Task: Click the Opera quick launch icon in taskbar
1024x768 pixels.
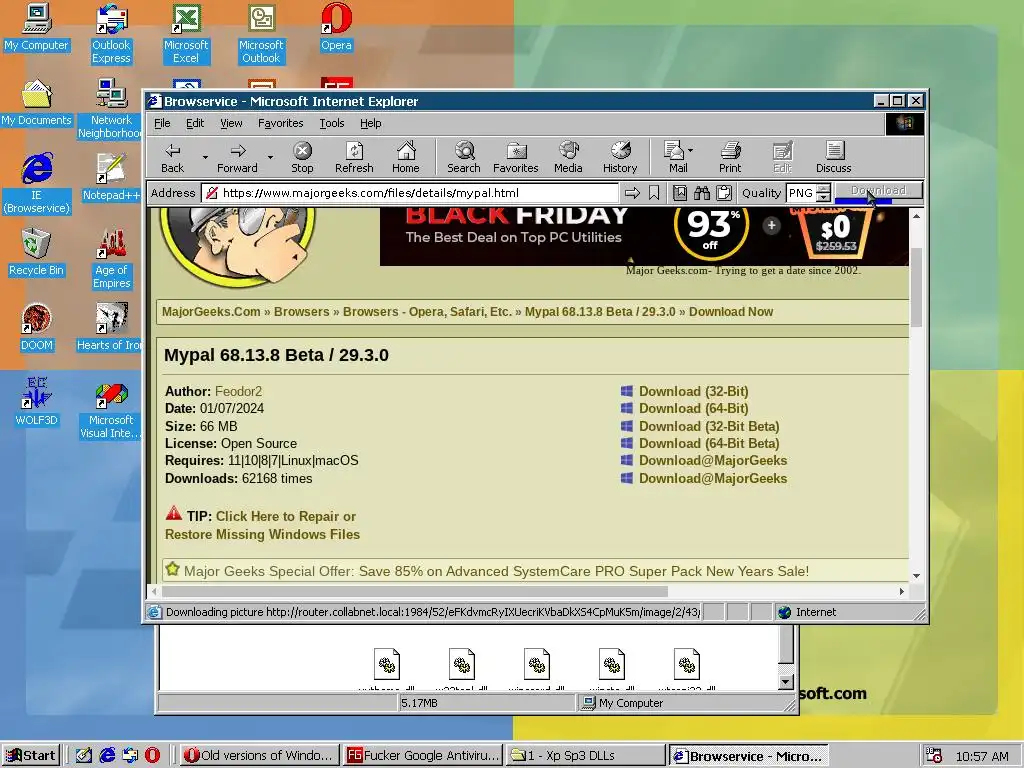Action: tap(152, 756)
